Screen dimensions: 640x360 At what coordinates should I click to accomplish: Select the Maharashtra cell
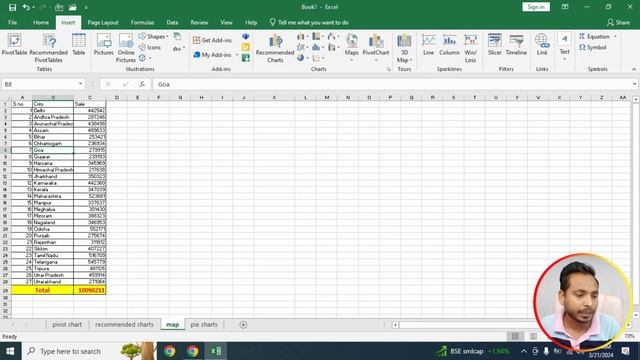coord(53,196)
